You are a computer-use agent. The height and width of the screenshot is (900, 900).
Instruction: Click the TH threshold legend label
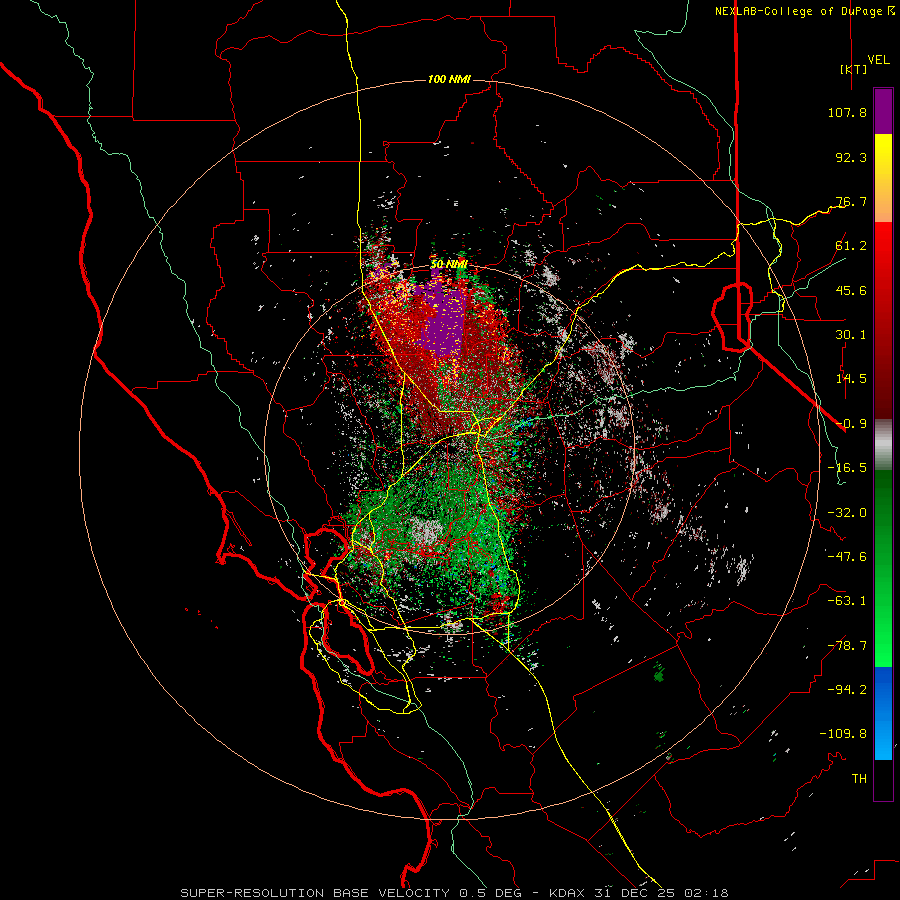point(859,779)
